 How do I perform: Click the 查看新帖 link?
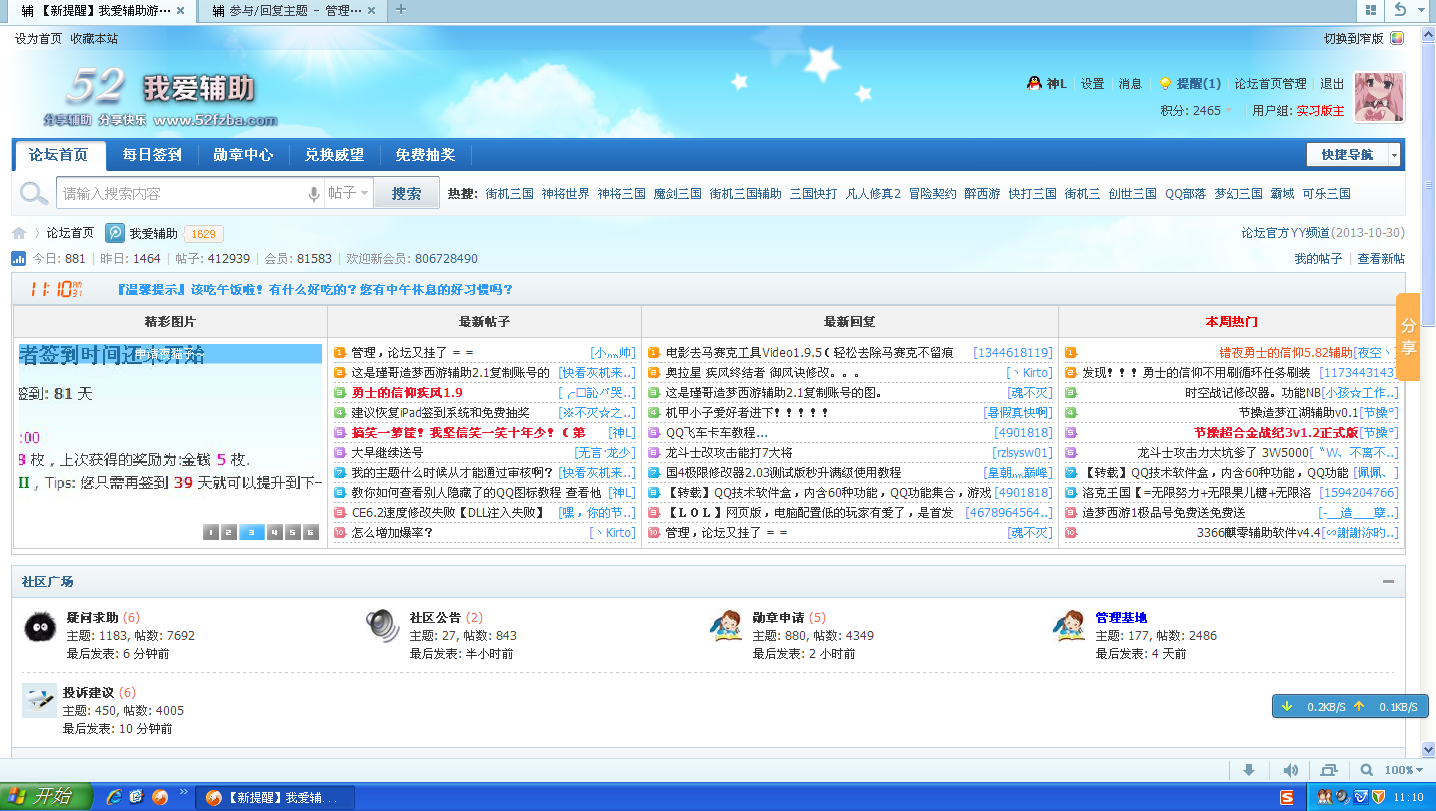pyautogui.click(x=1381, y=259)
